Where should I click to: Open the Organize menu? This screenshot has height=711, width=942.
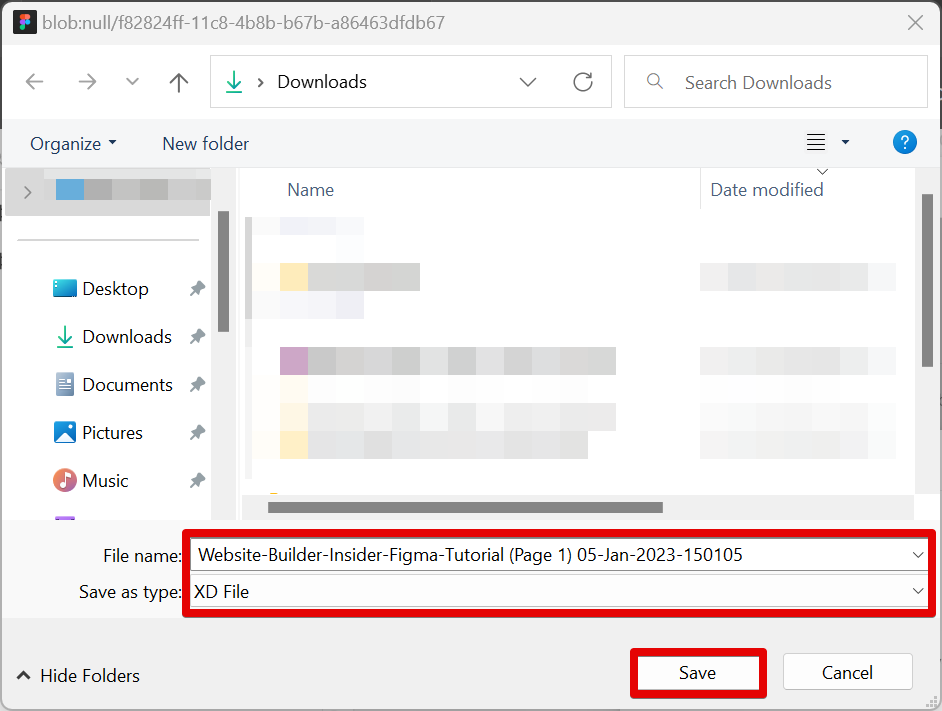[73, 144]
